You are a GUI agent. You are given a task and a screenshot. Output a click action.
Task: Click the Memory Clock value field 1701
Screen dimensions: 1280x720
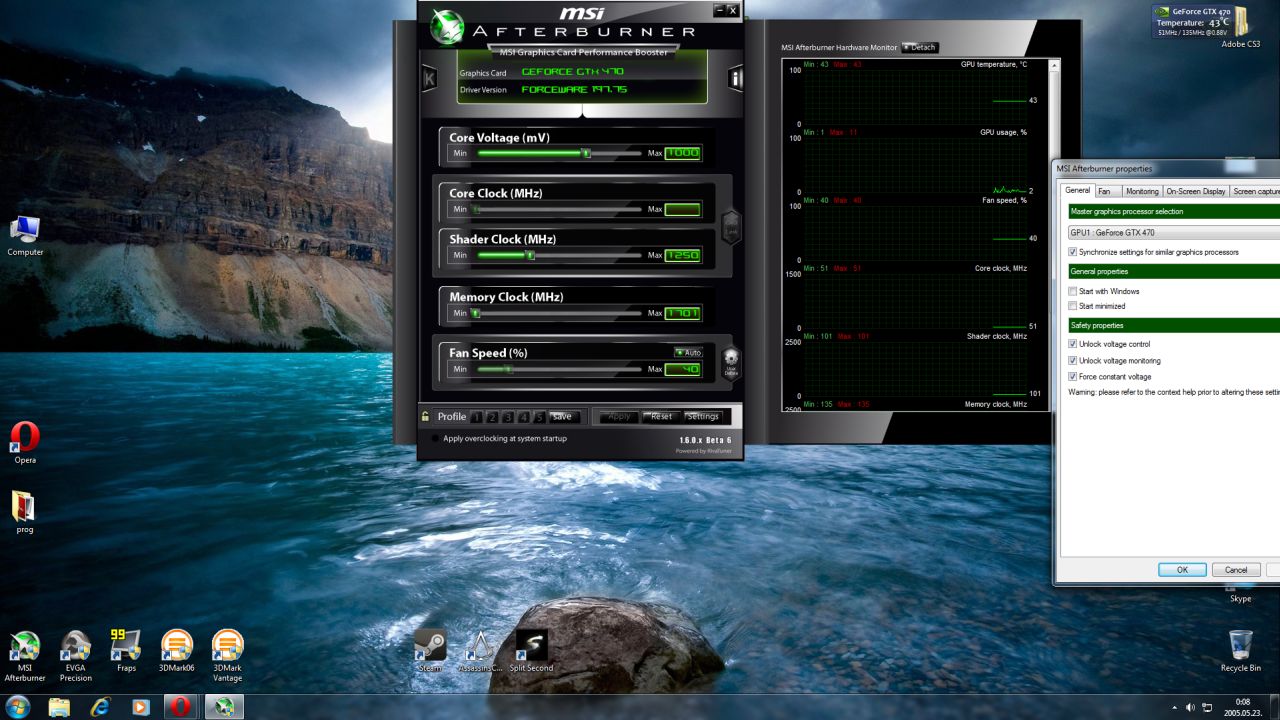[683, 313]
